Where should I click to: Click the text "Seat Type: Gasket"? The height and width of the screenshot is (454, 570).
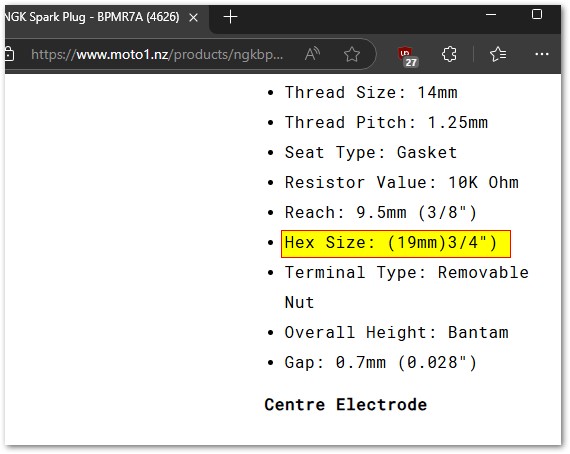pos(371,152)
